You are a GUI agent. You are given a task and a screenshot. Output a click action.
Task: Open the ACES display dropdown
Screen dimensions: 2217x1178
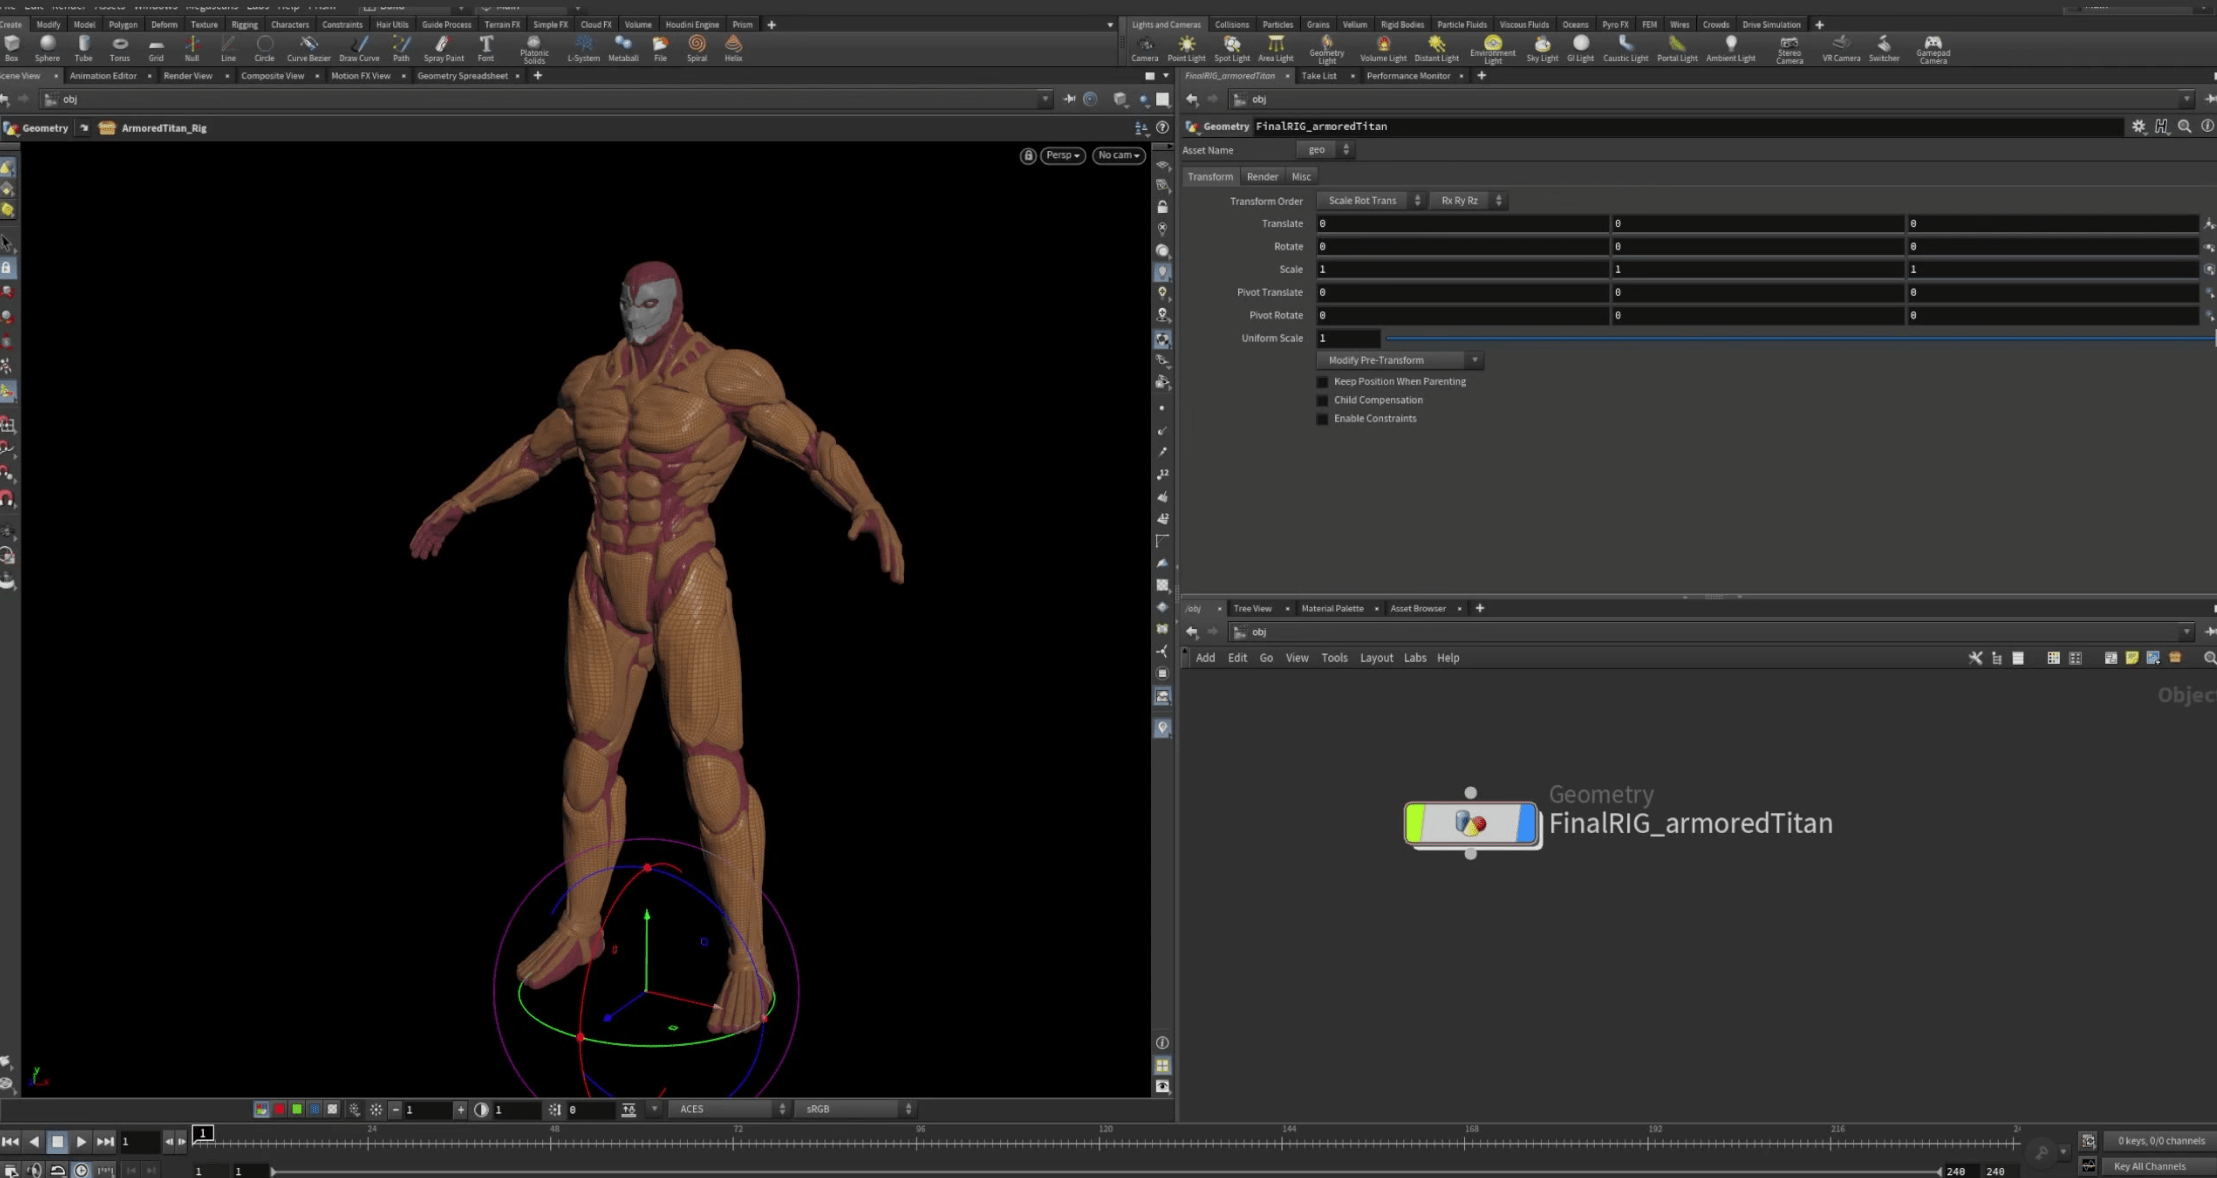pos(730,1109)
